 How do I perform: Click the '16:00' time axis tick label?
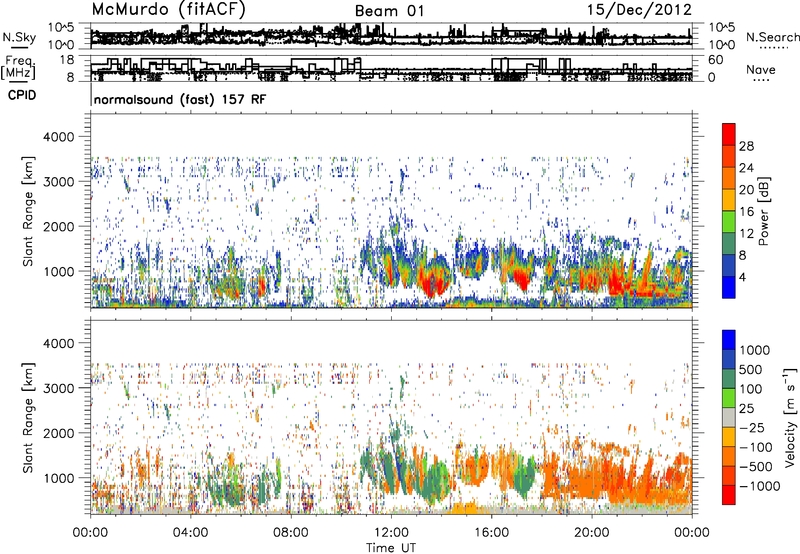click(x=491, y=533)
